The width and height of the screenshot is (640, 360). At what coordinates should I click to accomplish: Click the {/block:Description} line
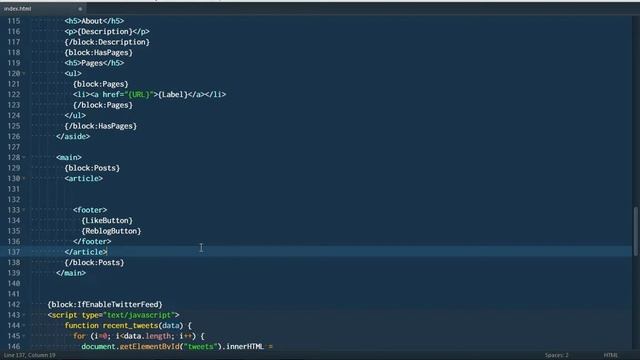[107, 42]
